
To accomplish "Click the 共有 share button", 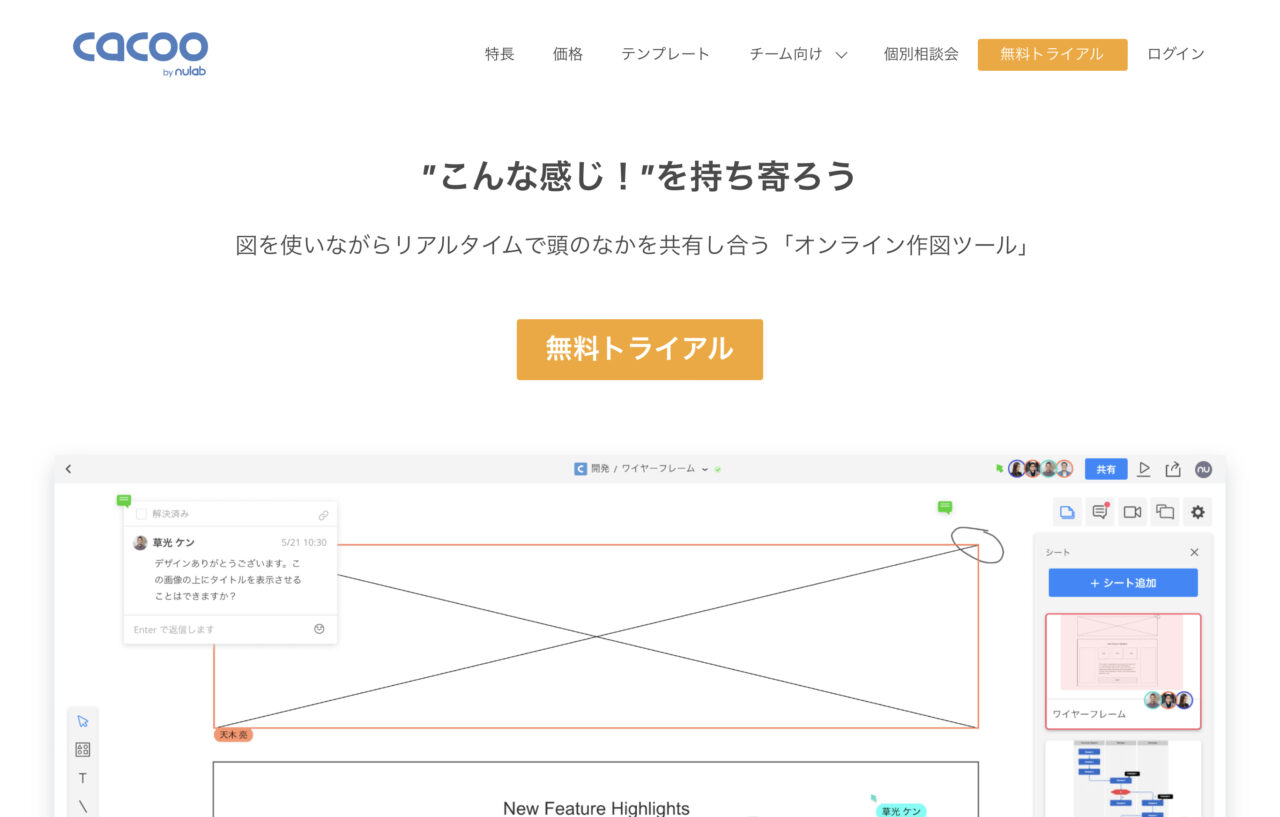I will click(1106, 469).
